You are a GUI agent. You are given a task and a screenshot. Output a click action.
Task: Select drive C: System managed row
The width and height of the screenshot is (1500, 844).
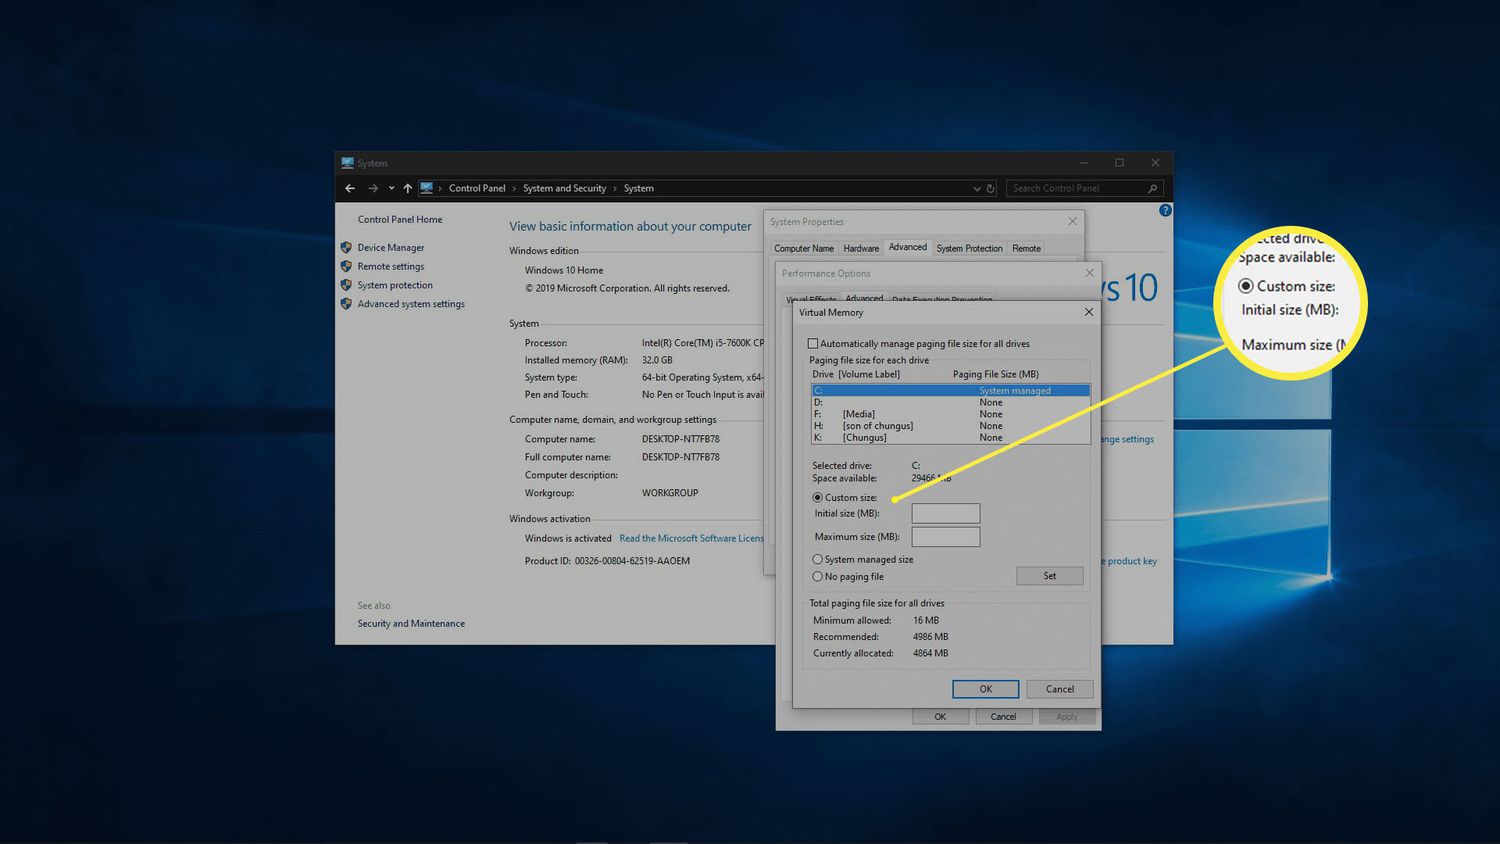(950, 390)
